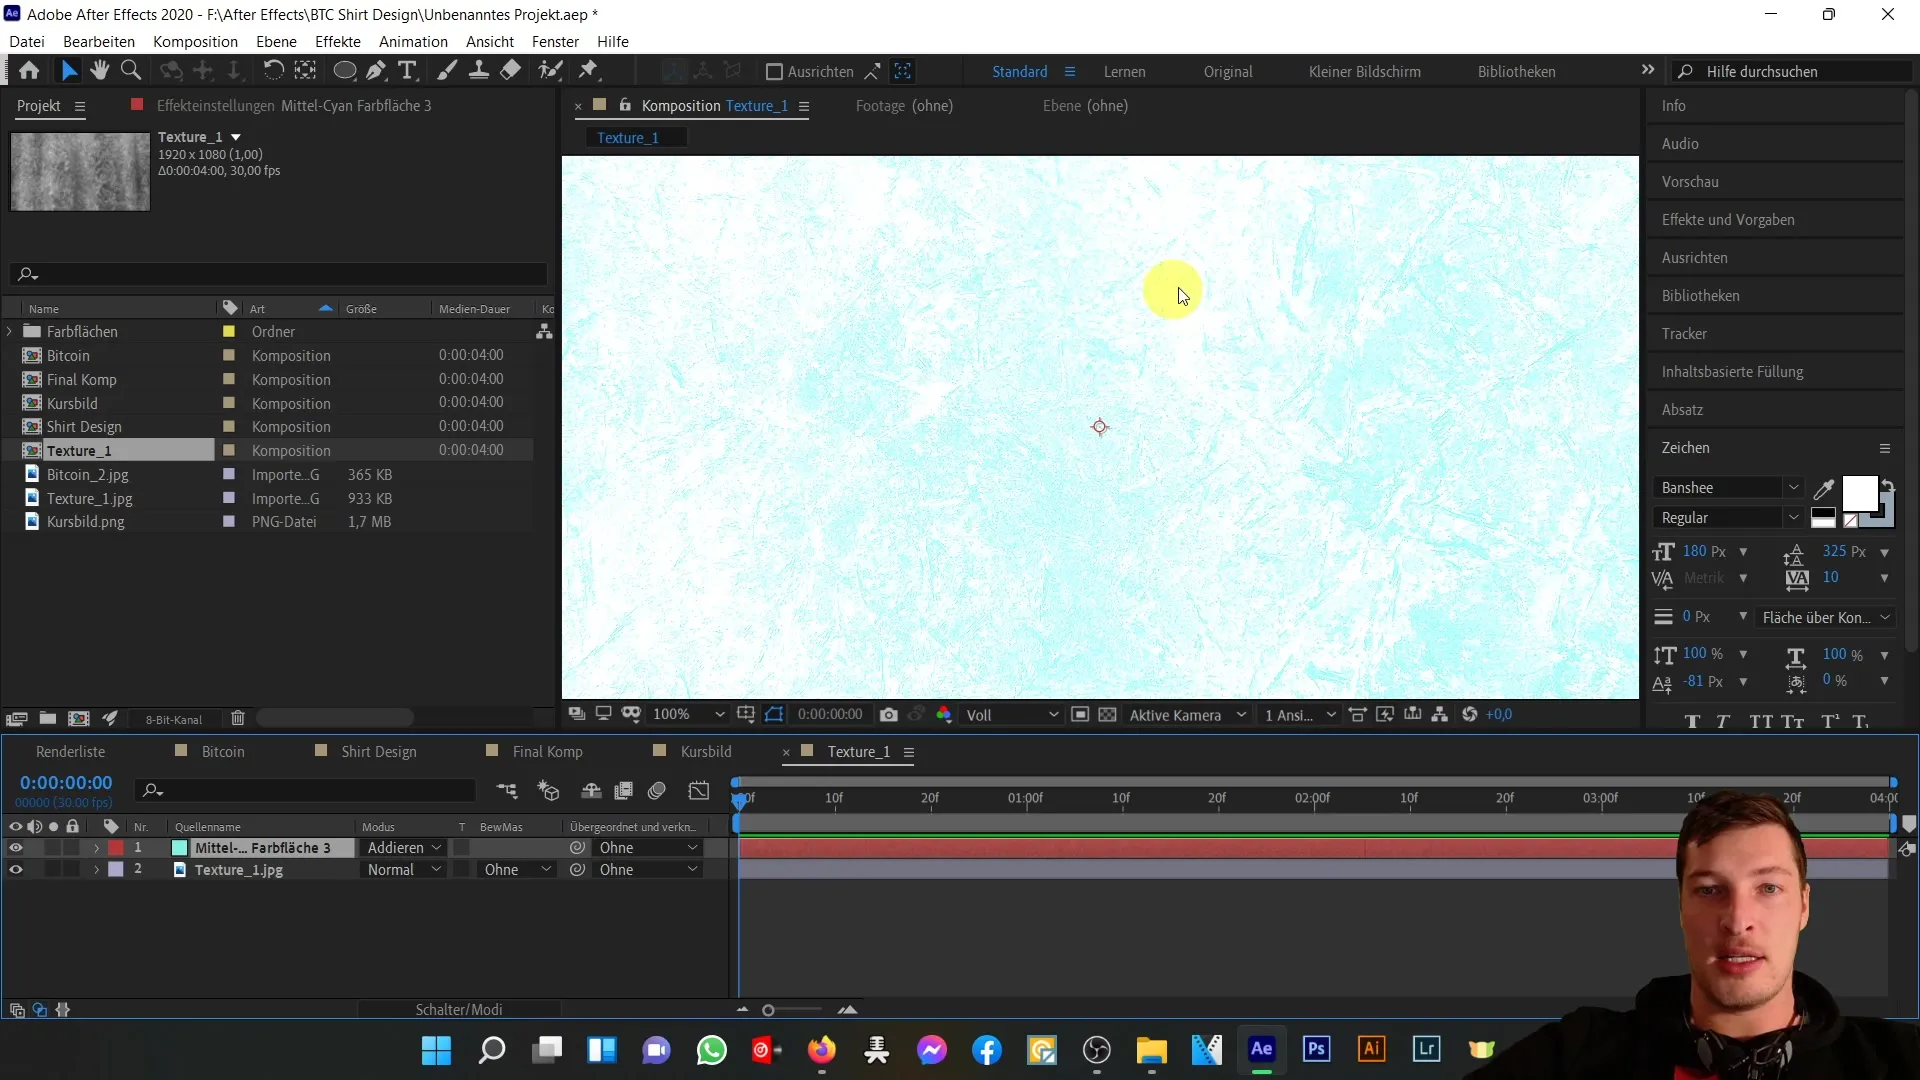1920x1080 pixels.
Task: Open the Banshee font family dropdown
Action: 1729,488
